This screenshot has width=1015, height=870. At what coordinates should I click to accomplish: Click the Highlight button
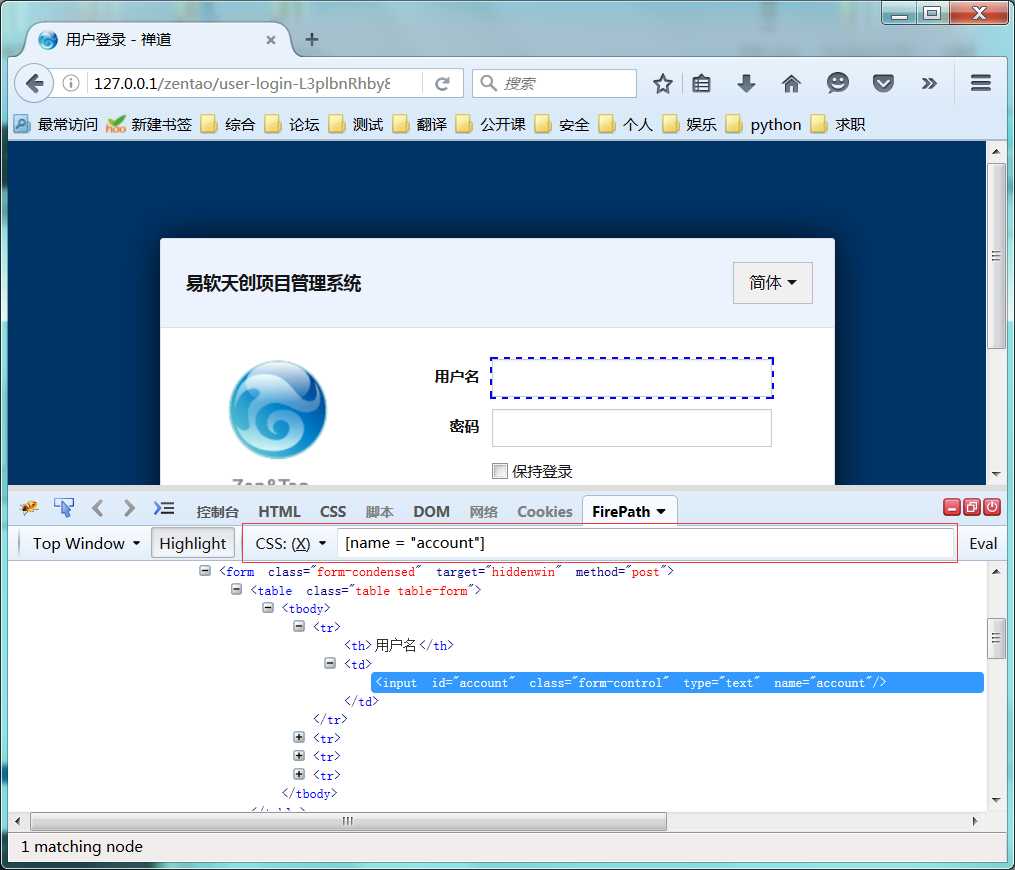pos(192,543)
